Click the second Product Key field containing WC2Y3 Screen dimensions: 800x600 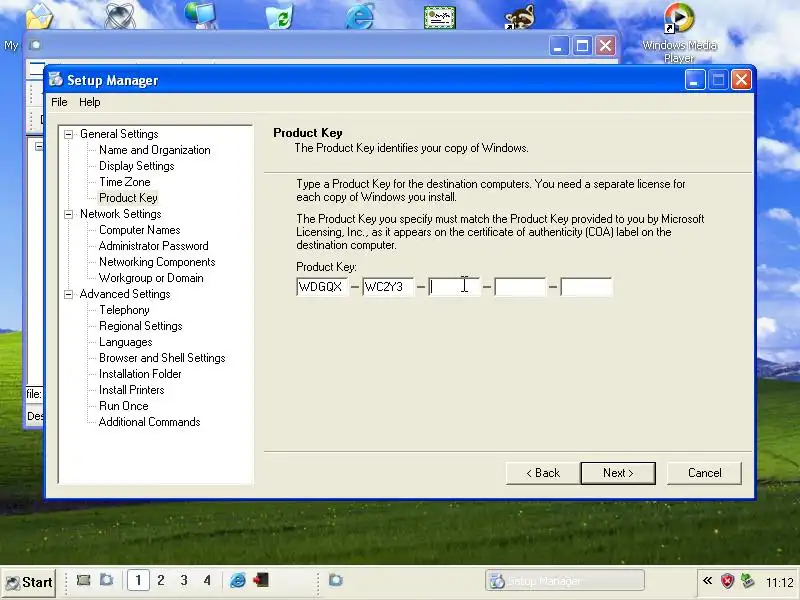[388, 287]
